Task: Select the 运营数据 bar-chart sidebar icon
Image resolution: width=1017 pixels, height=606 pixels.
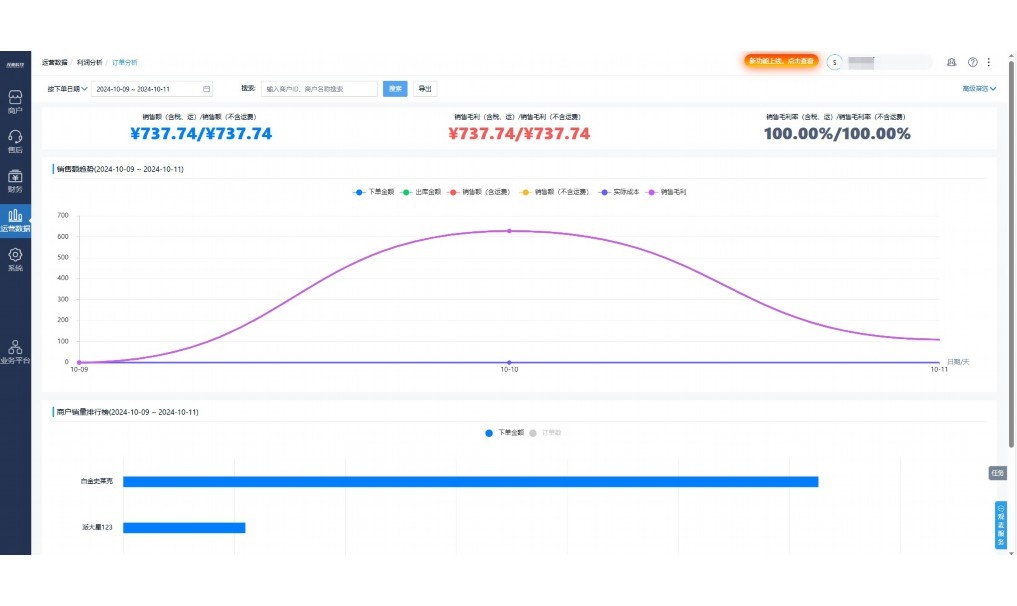Action: (15, 219)
